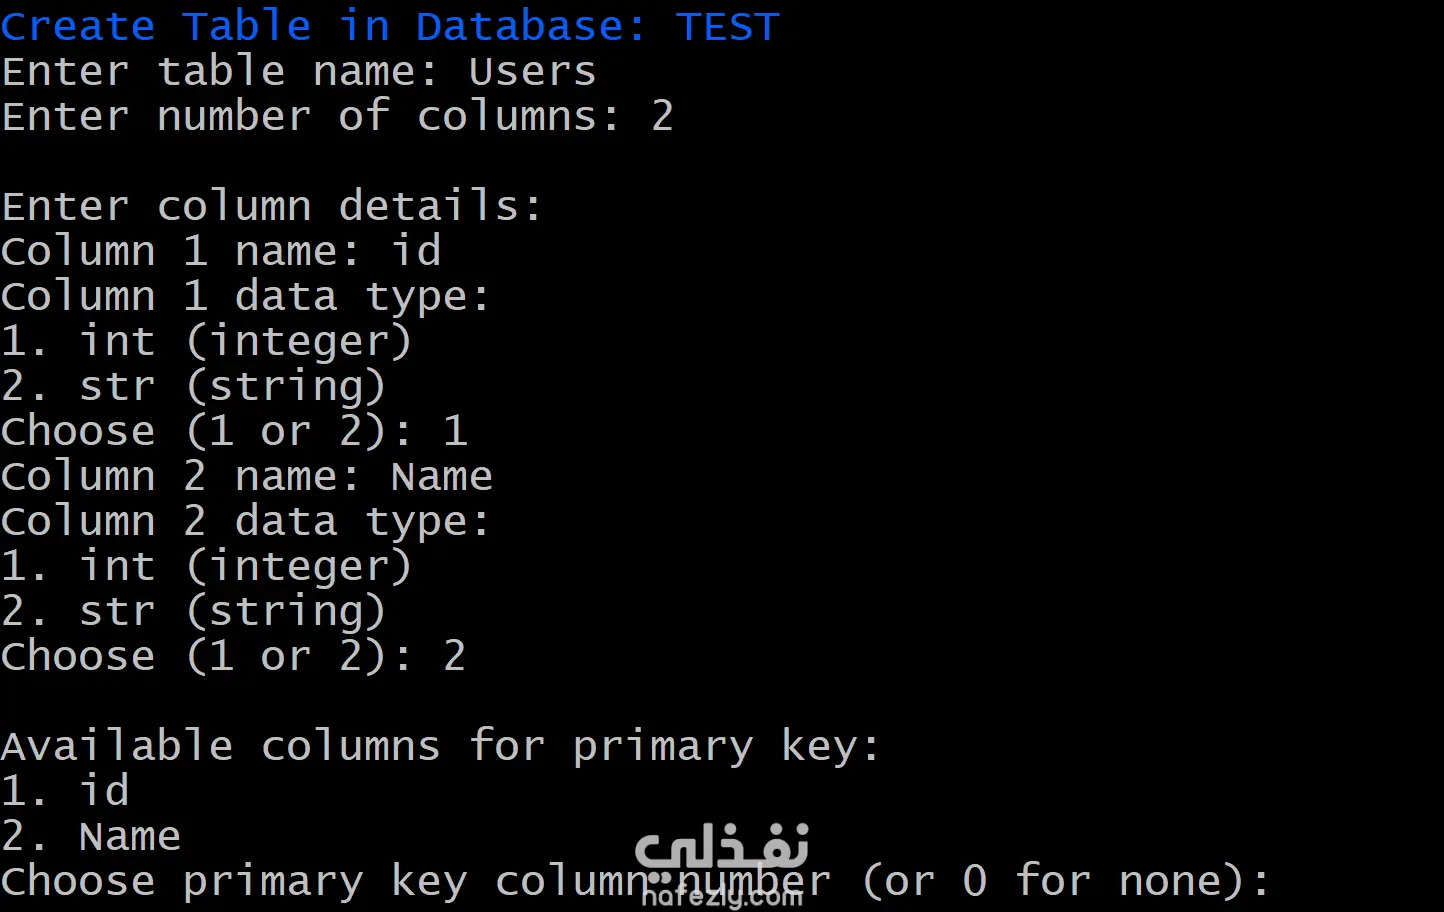Open the nafezly.com watermark link

(x=721, y=897)
